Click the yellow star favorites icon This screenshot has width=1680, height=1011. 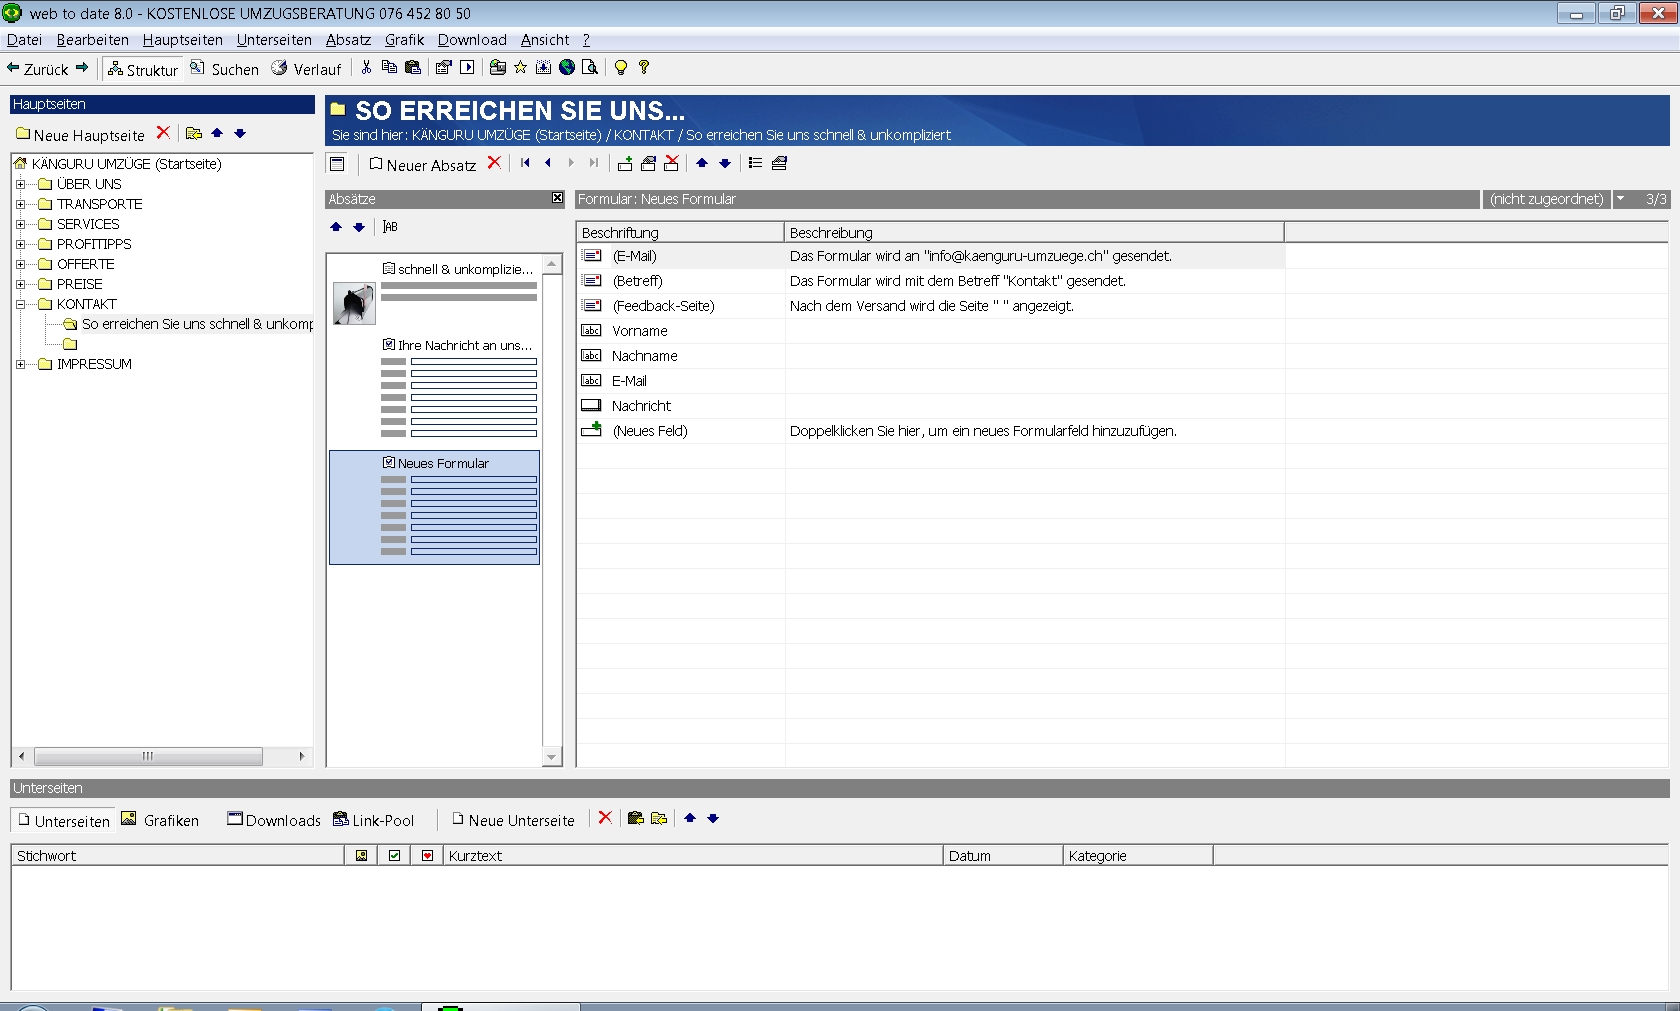520,68
